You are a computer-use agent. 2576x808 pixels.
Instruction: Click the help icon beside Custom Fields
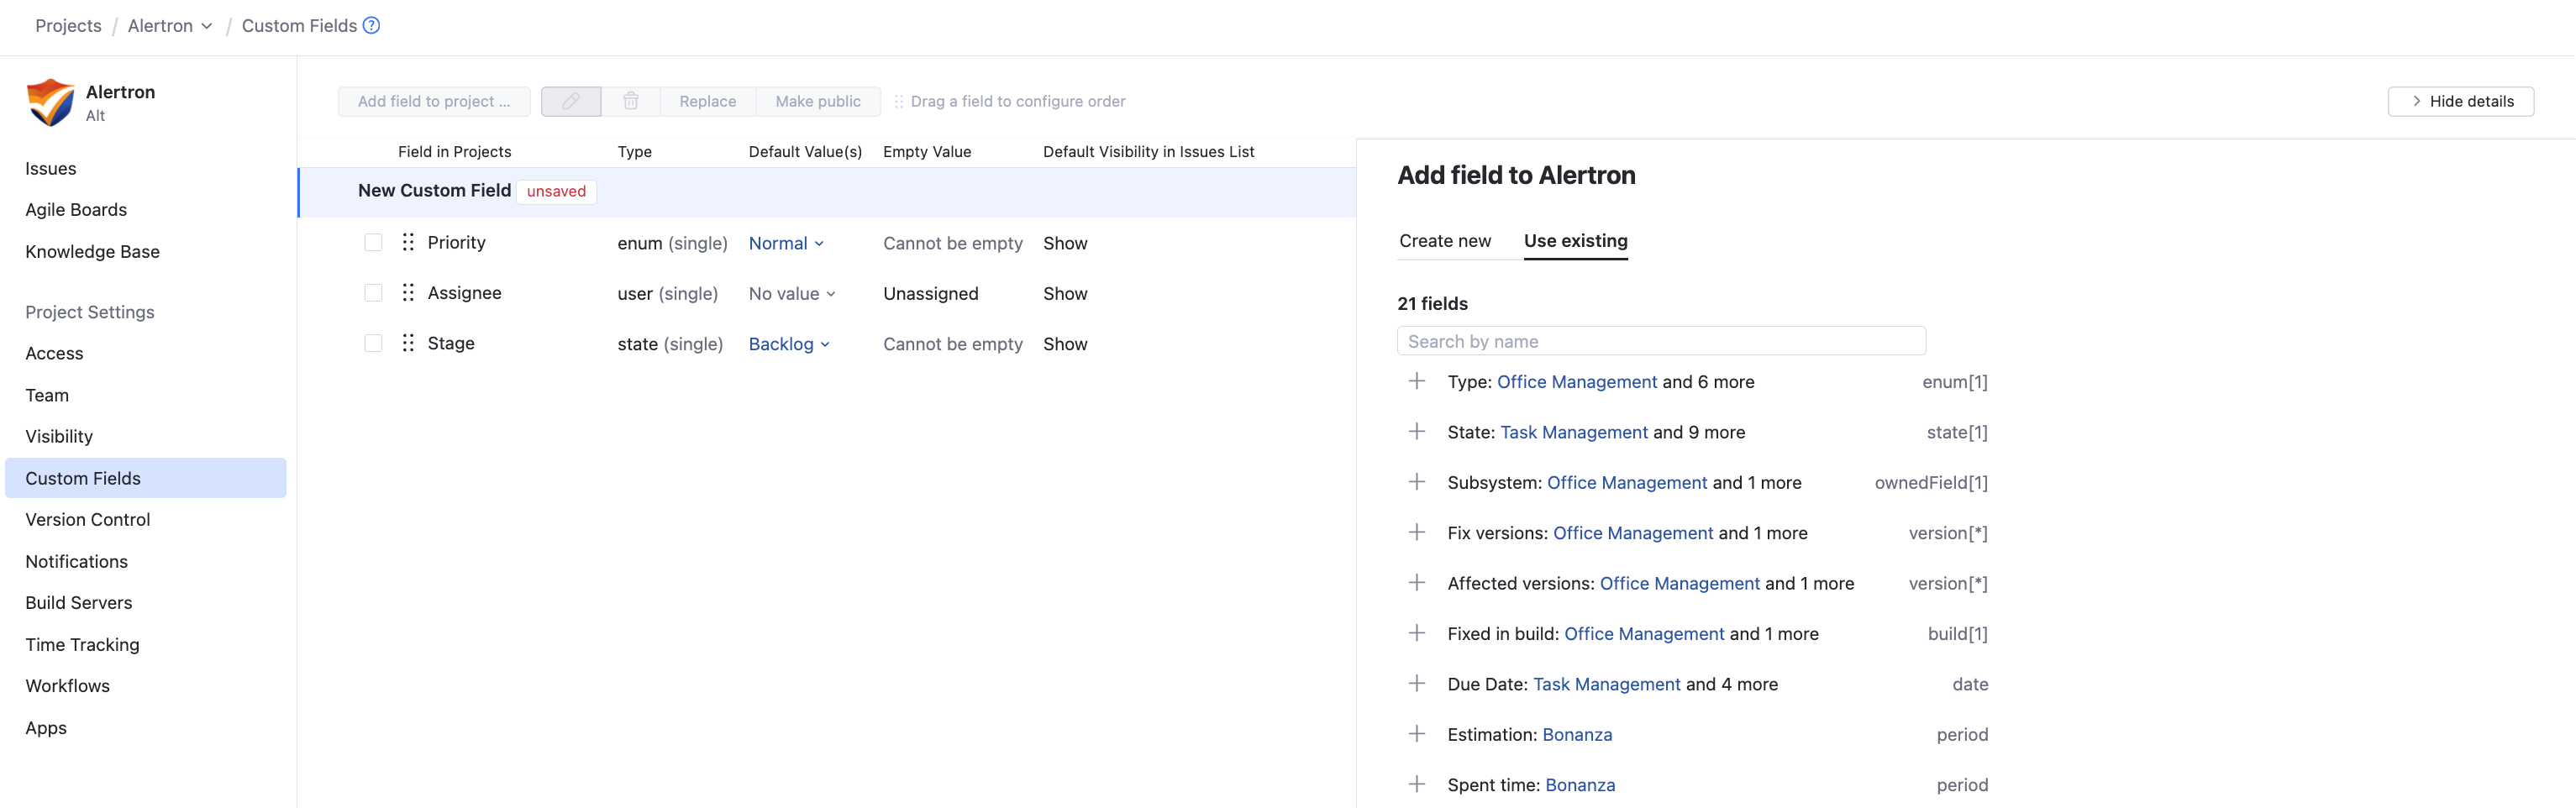pos(371,25)
